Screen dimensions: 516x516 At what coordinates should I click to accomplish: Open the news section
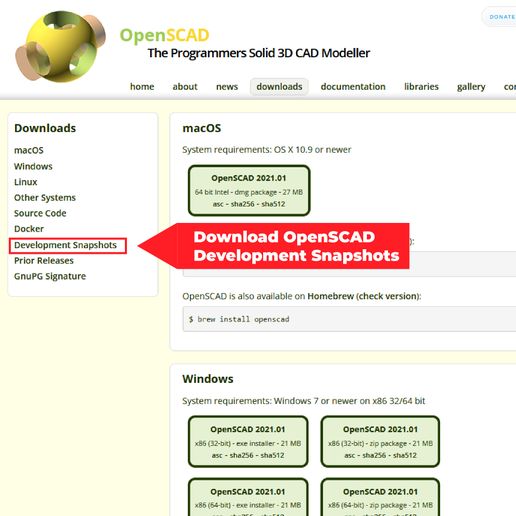coord(227,87)
